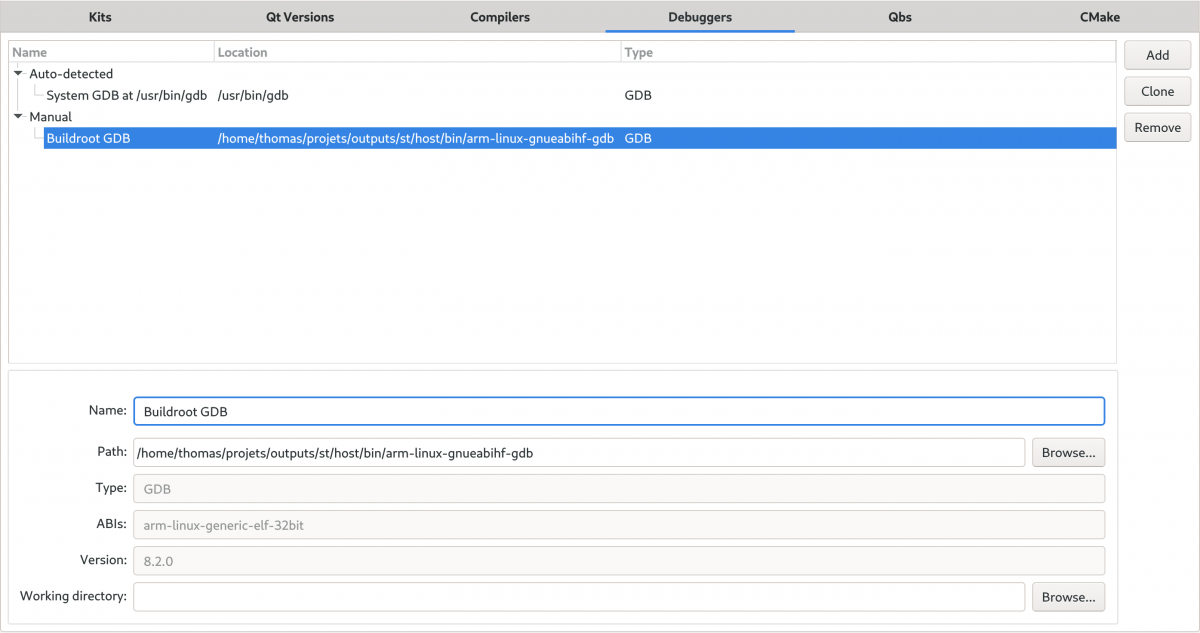Click the ABIs field arm-linux-generic-elf-32bit

pos(619,524)
